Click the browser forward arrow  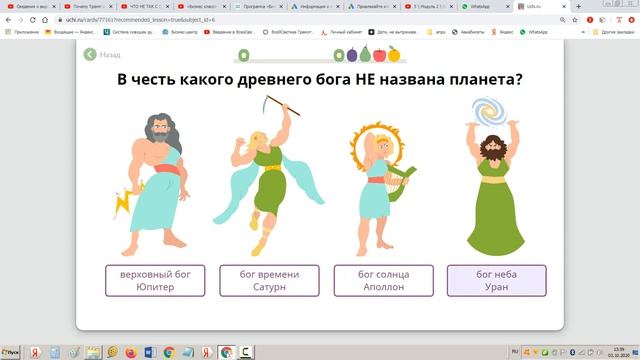(x=20, y=20)
